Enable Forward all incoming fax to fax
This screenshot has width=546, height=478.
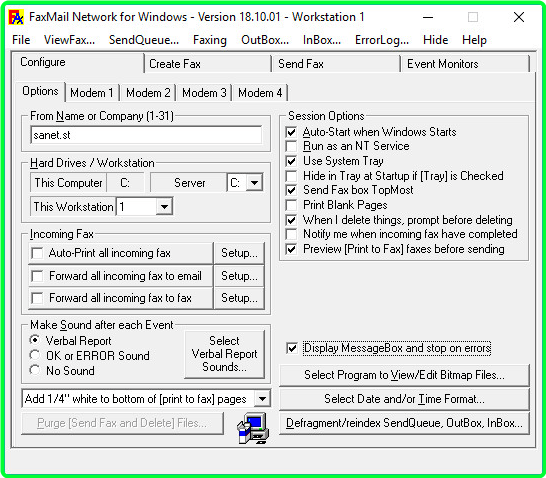37,298
